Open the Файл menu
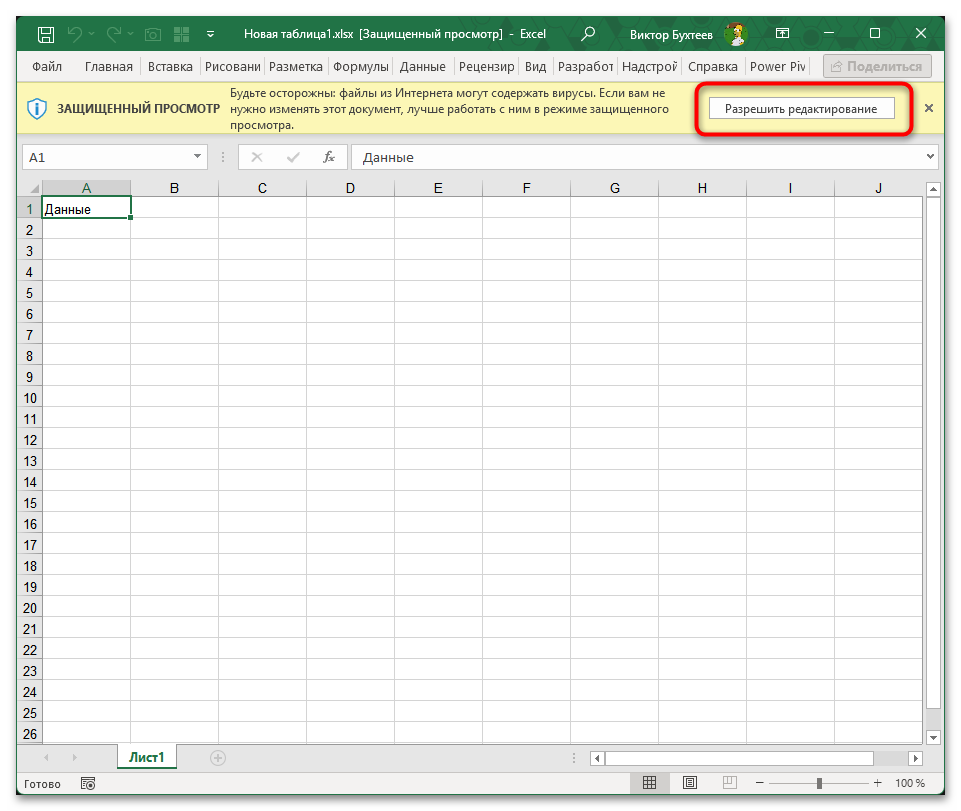Screen dimensions: 961x811 tap(47, 66)
